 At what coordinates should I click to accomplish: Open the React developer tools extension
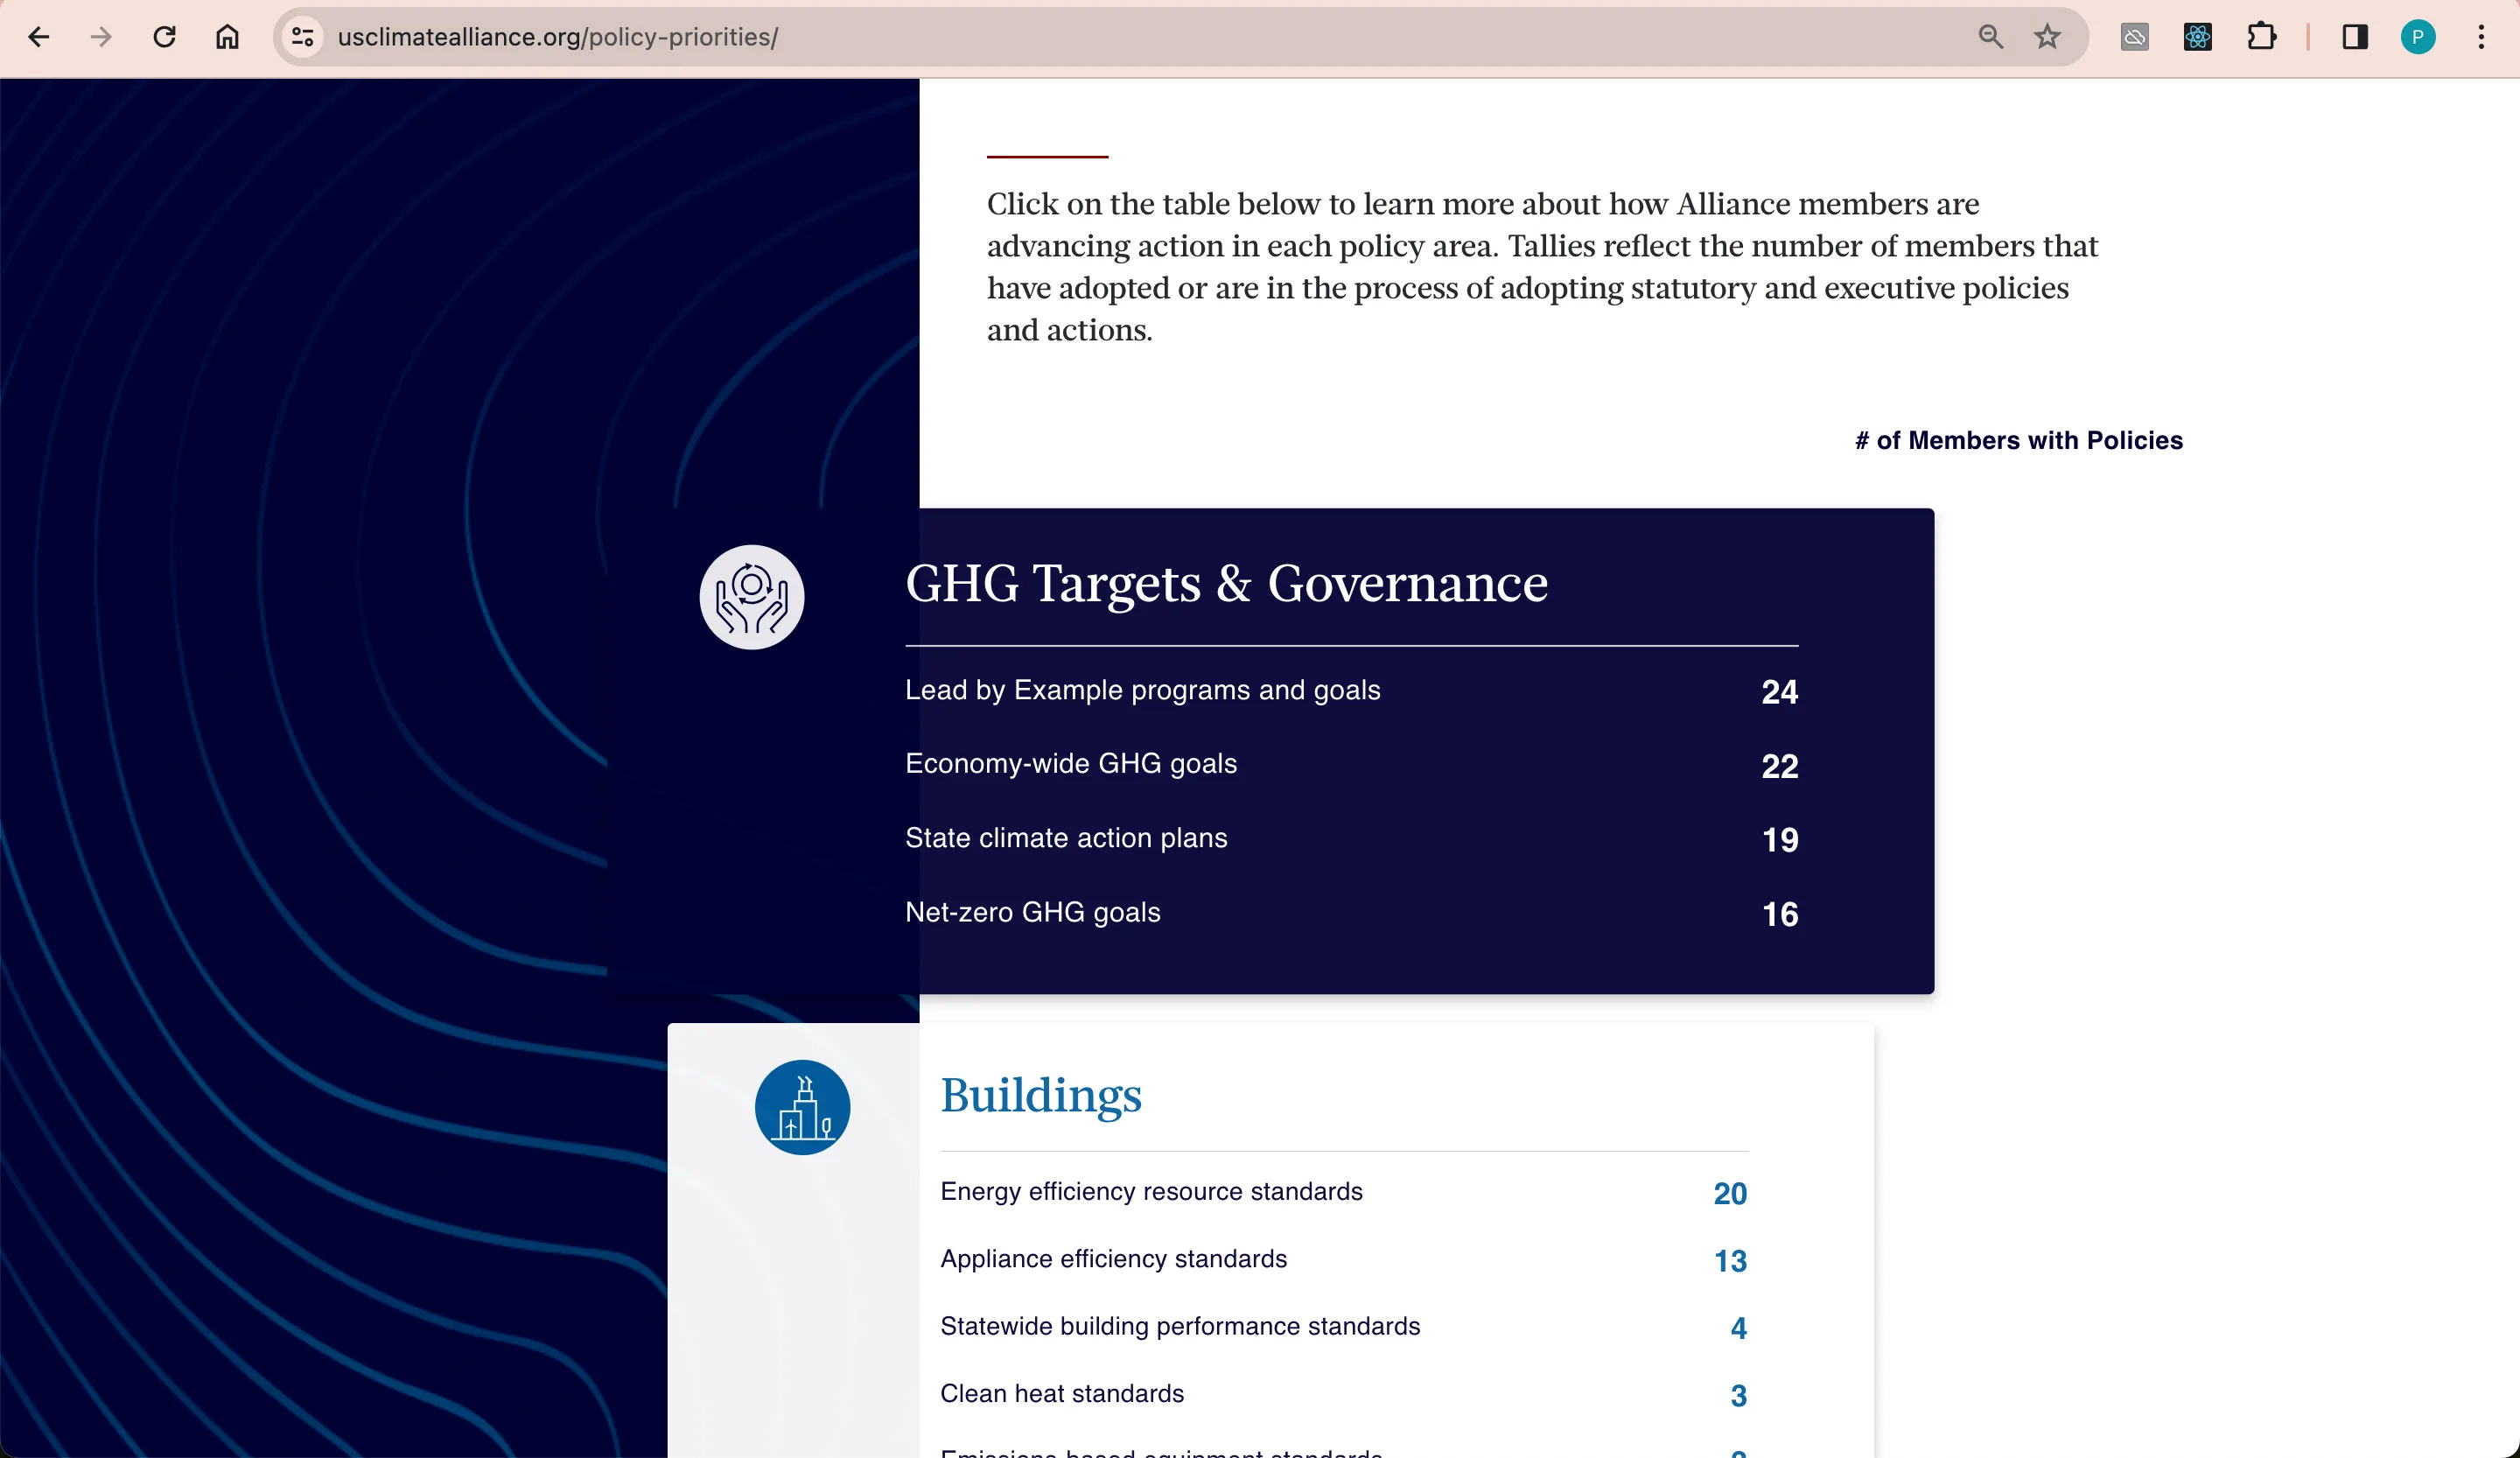tap(2197, 37)
